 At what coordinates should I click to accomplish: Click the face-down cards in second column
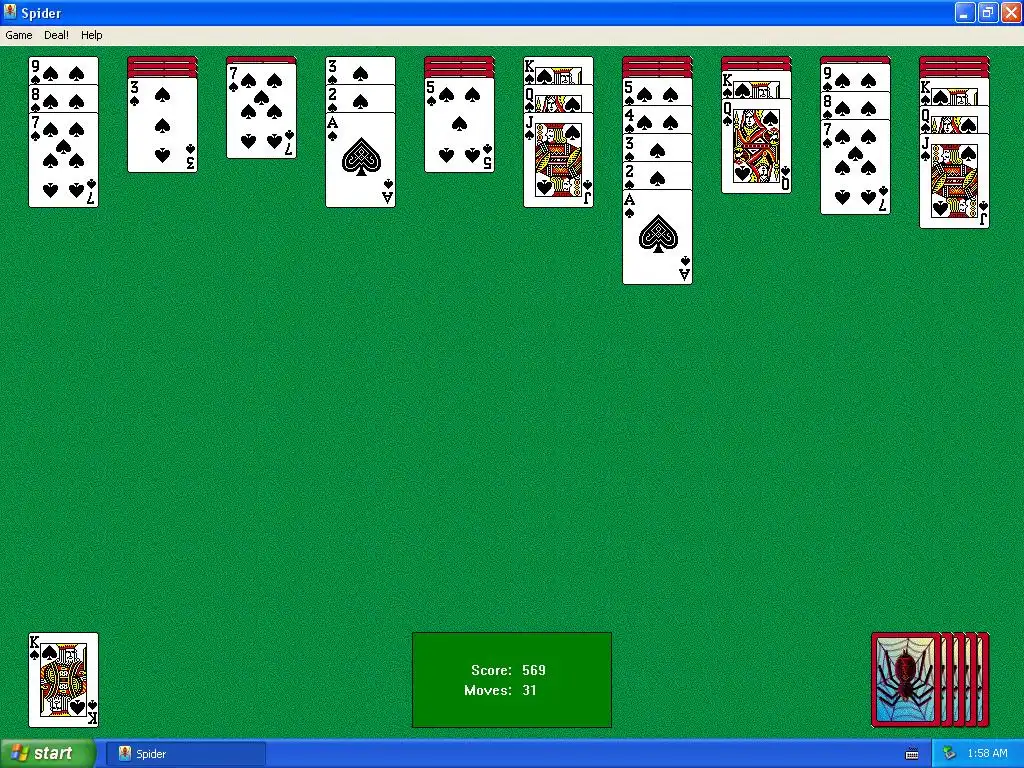coord(162,67)
